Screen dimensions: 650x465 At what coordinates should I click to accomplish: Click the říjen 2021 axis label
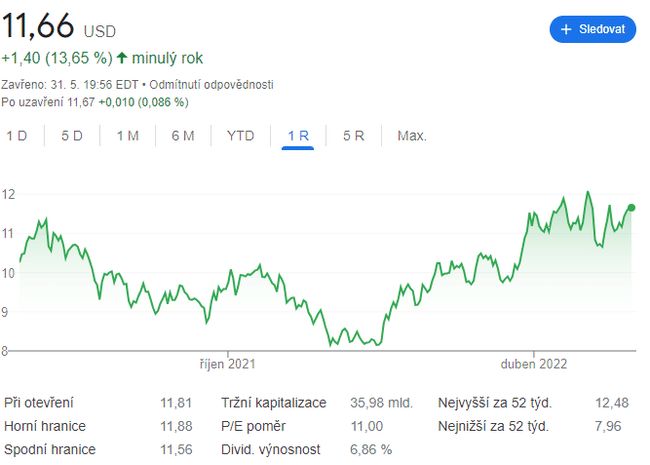228,364
